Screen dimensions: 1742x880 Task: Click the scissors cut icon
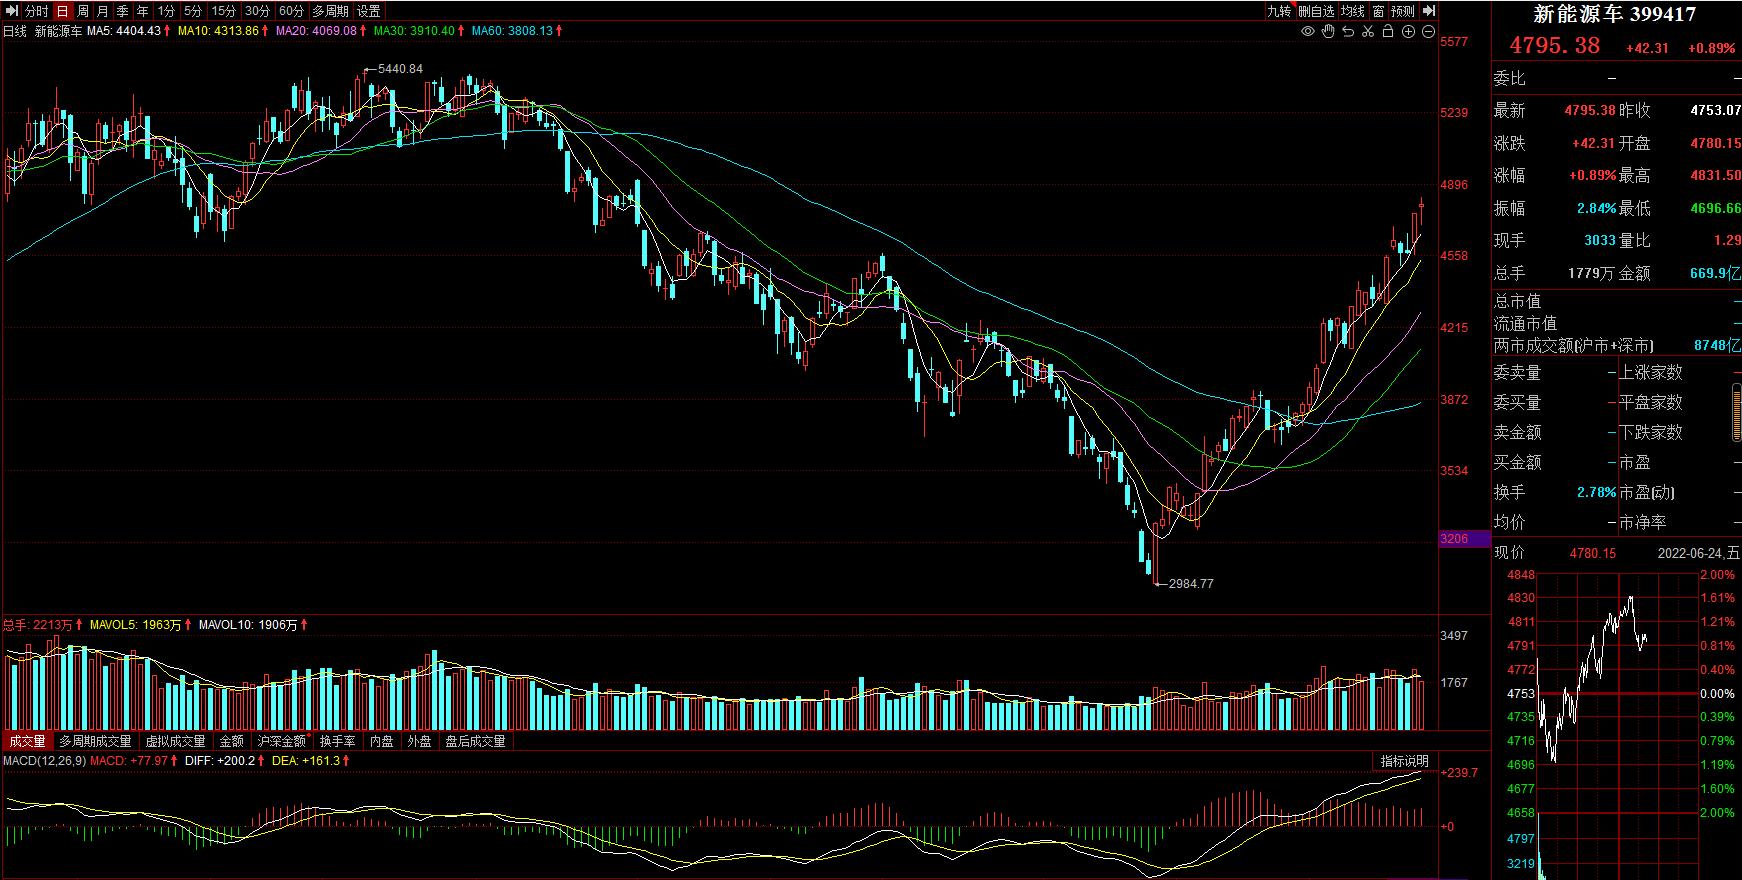coord(1368,31)
